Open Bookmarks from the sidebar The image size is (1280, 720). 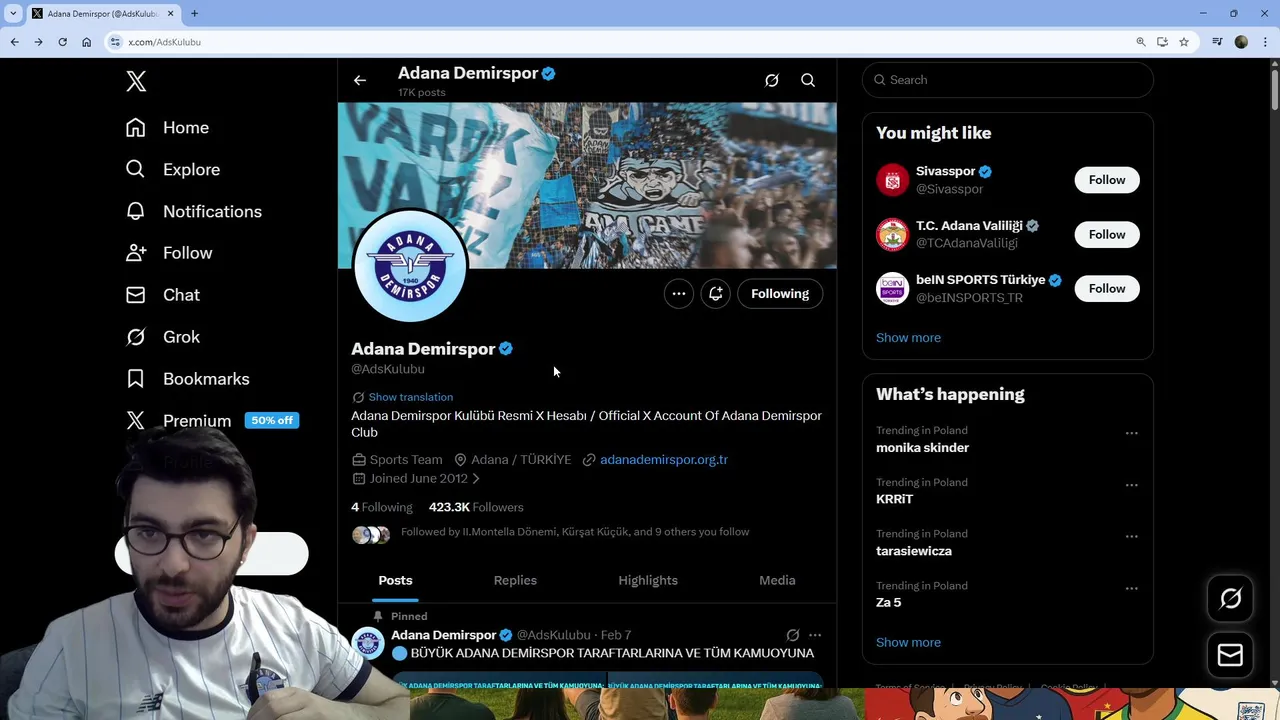(187, 379)
